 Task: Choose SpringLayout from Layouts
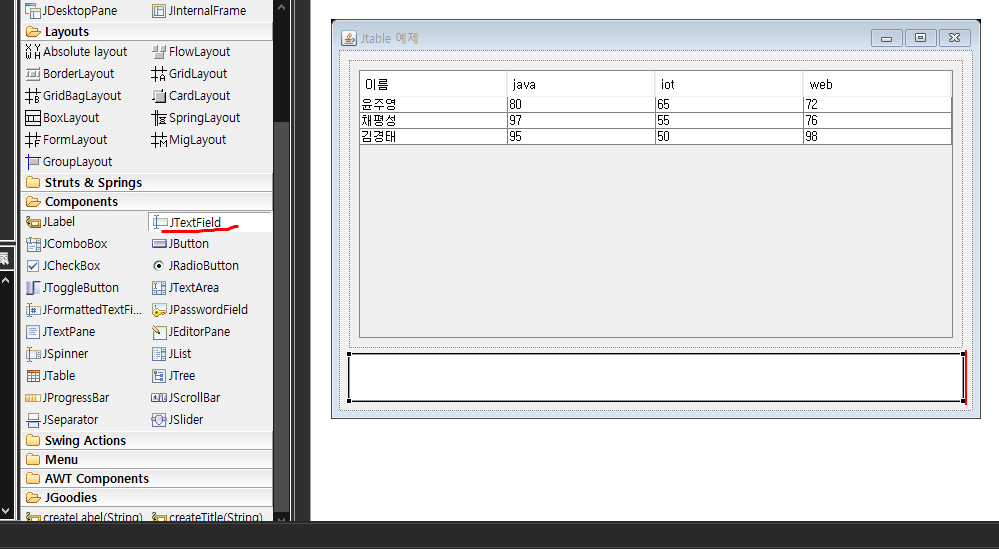pyautogui.click(x=196, y=118)
